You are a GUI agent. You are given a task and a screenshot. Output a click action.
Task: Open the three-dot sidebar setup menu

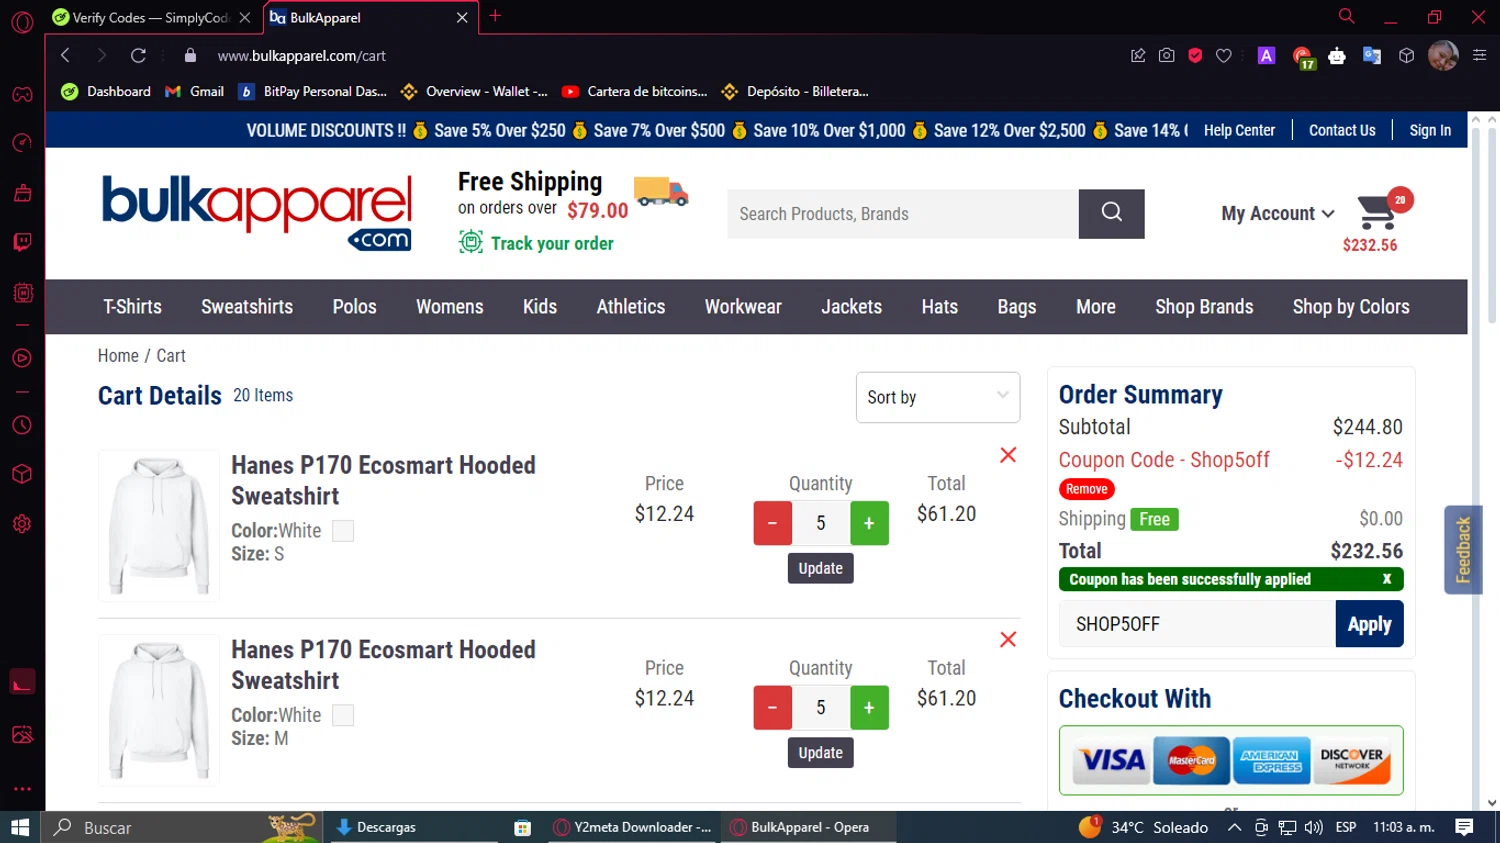[22, 788]
